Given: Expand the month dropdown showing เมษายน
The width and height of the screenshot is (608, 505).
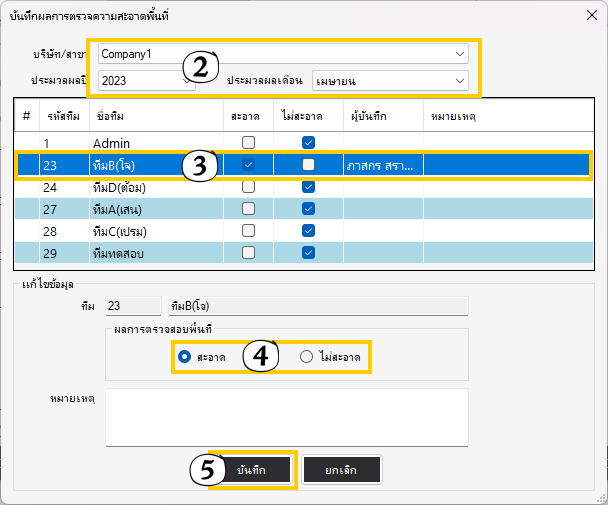Looking at the screenshot, I should [459, 80].
